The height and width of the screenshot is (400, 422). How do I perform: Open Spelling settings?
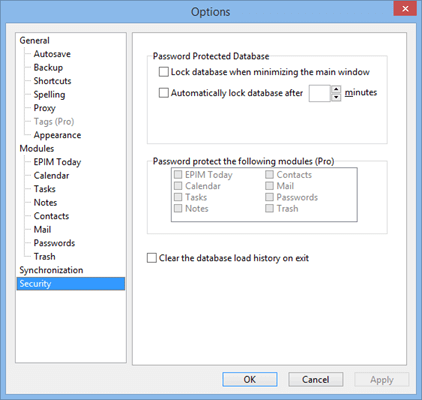pos(49,95)
